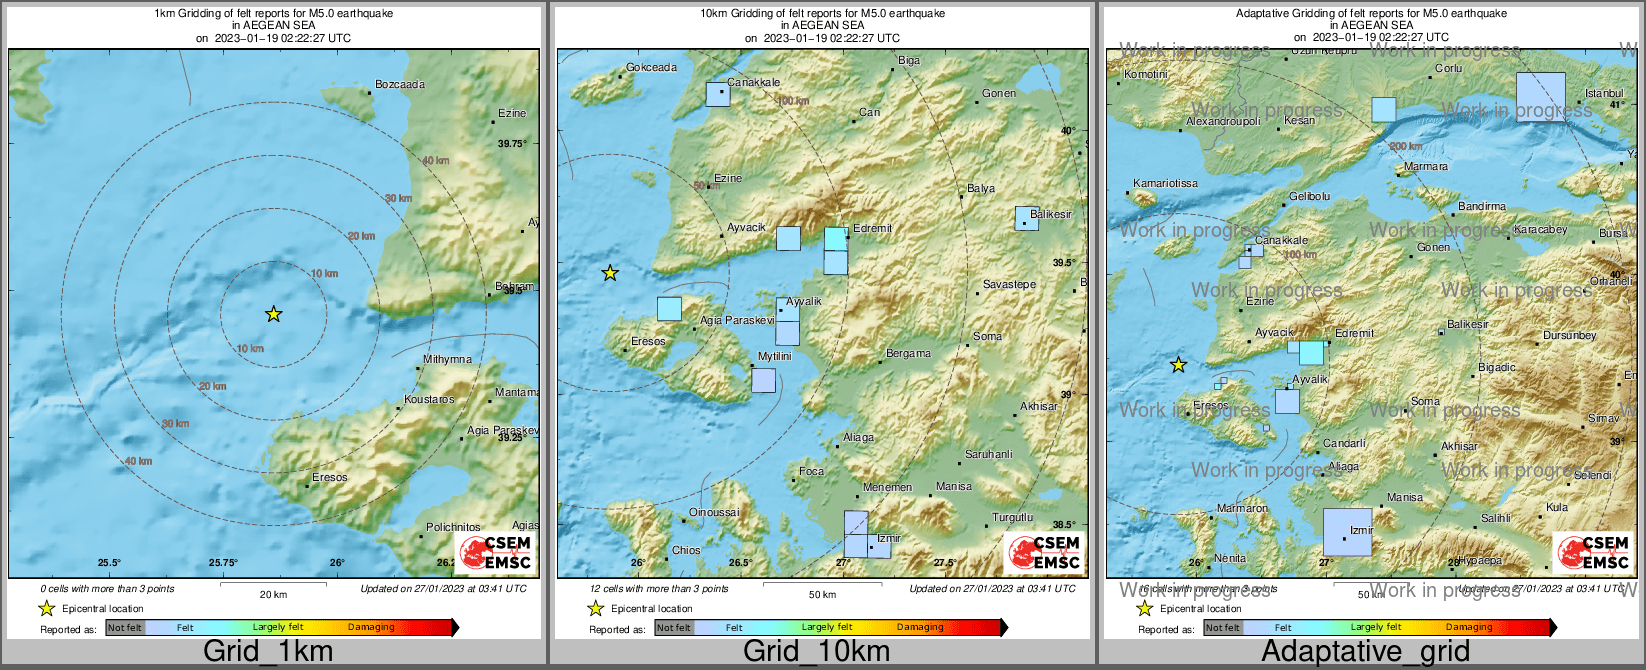Click the epicenter star on the 1km map
The image size is (1646, 670).
coord(273,314)
